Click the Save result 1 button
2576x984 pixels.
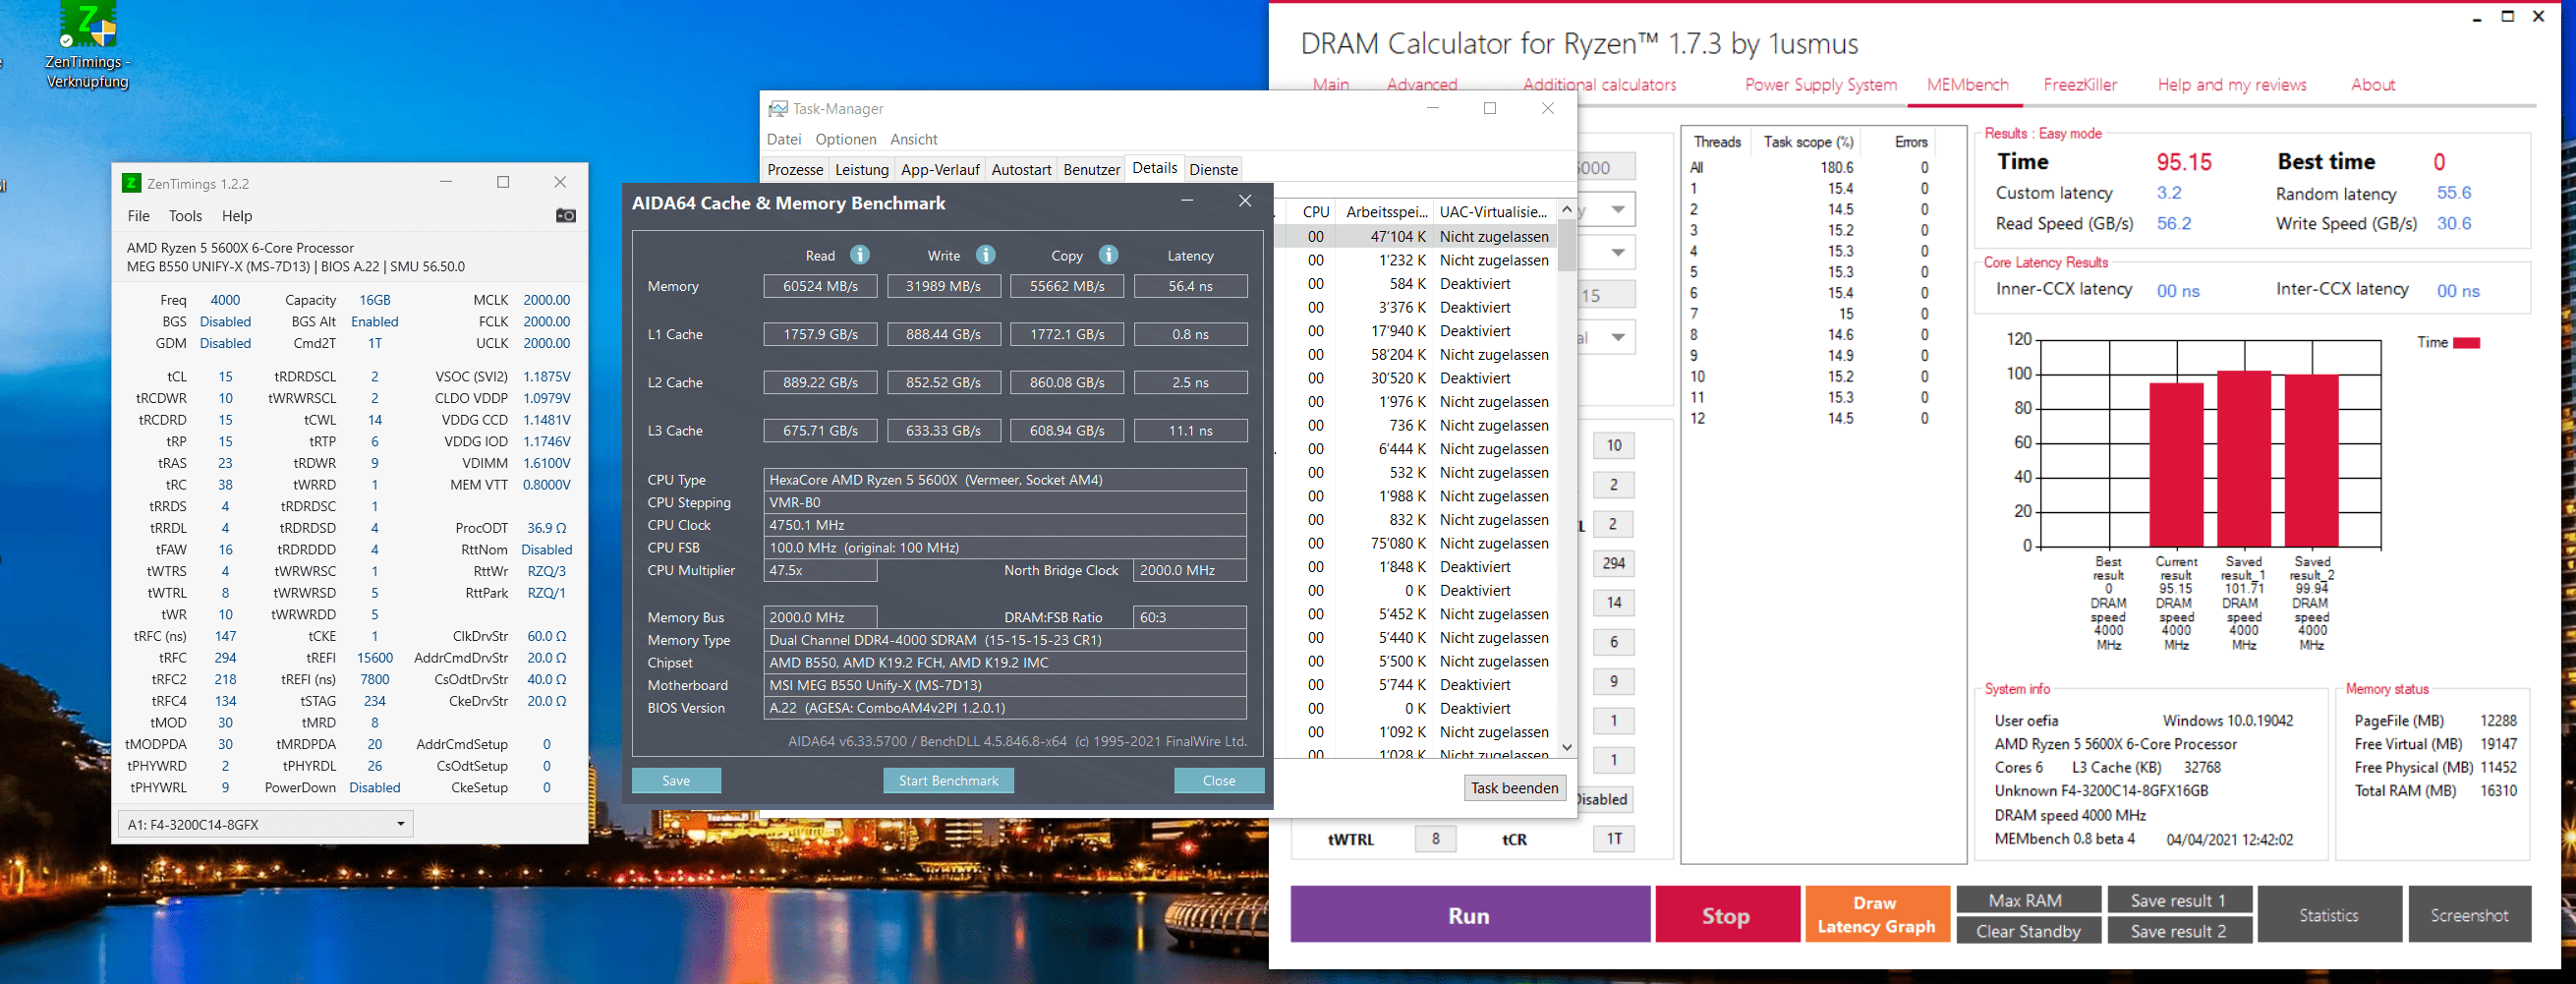tap(2178, 900)
